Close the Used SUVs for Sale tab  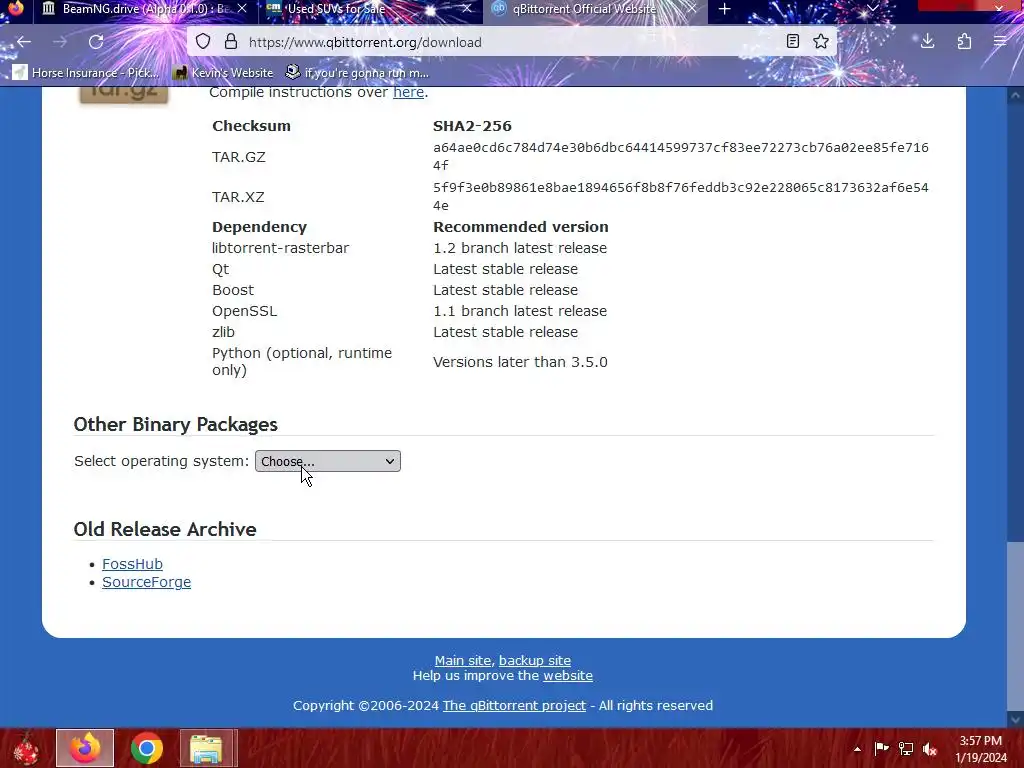click(466, 9)
